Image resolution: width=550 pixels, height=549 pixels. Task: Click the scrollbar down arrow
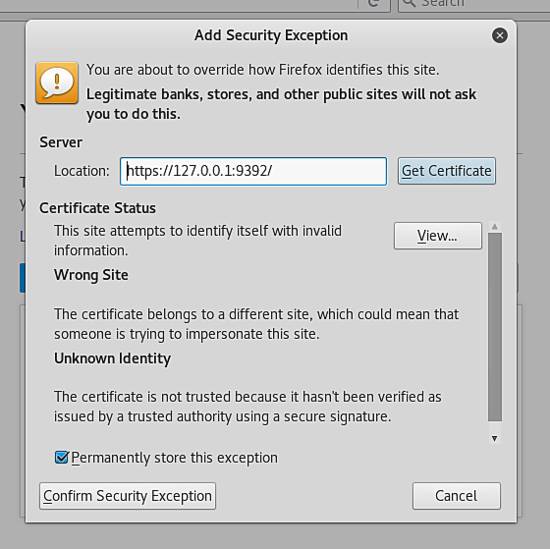495,438
